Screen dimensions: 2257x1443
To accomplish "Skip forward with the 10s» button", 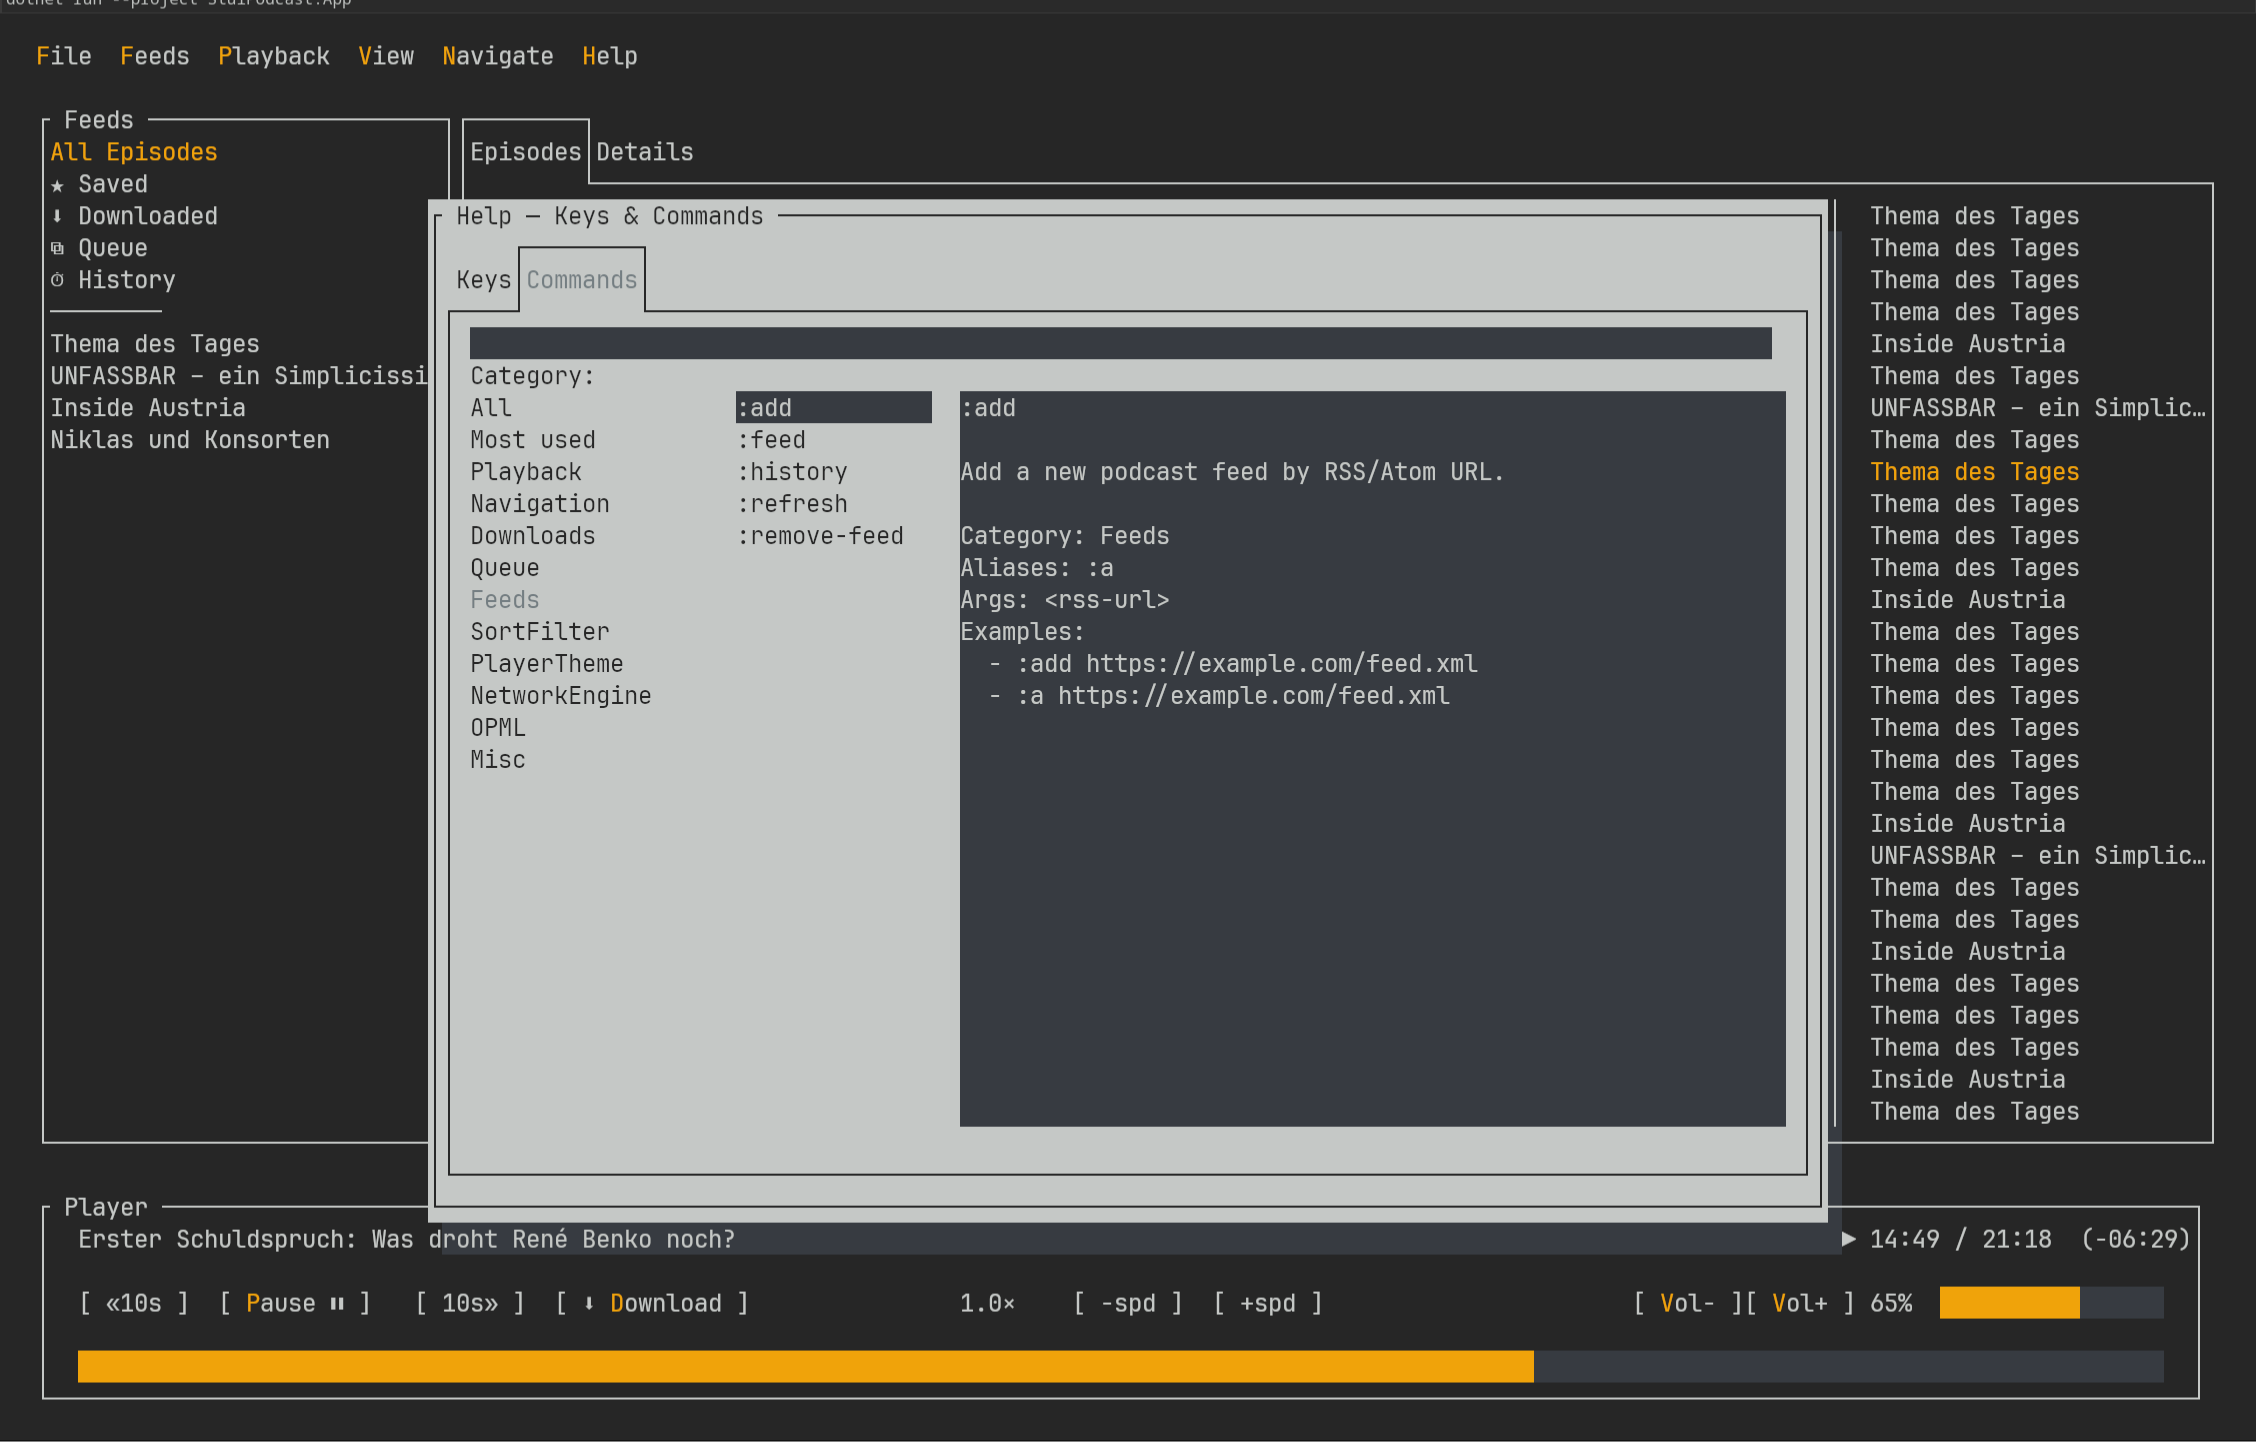I will tap(470, 1303).
